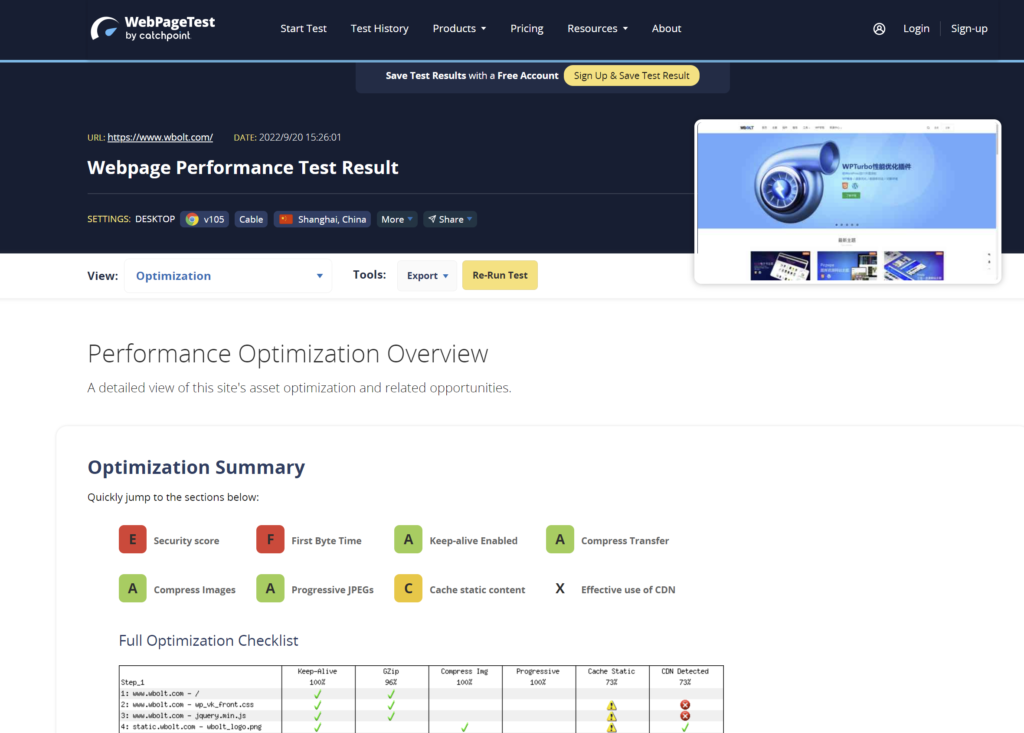Click the yellow C Cache static content badge
Viewport: 1024px width, 733px height.
pos(408,589)
